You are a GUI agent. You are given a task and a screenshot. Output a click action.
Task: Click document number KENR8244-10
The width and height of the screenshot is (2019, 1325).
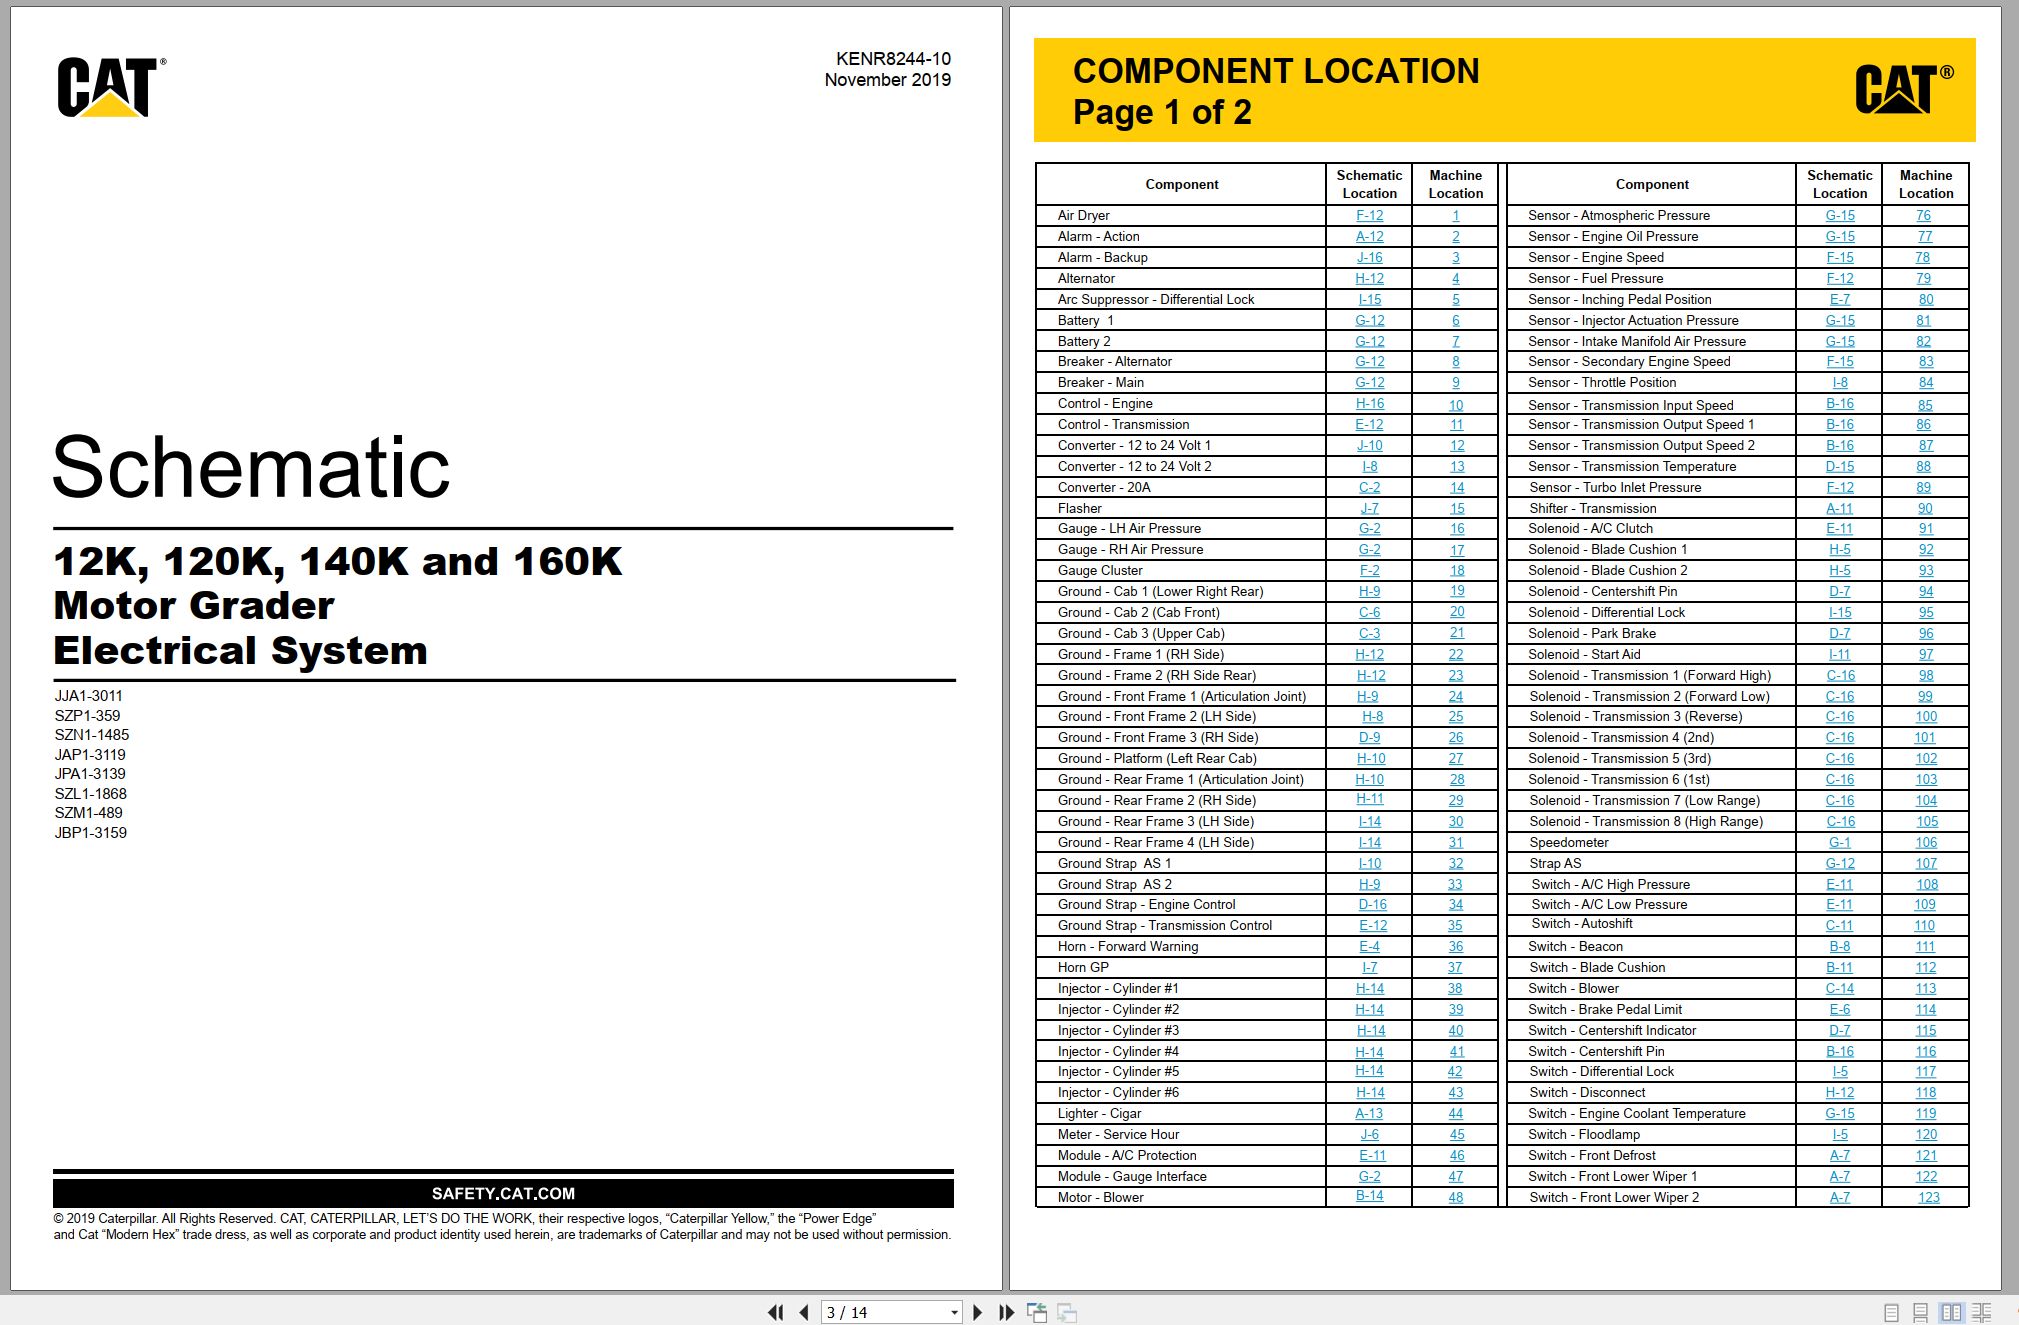[x=893, y=58]
